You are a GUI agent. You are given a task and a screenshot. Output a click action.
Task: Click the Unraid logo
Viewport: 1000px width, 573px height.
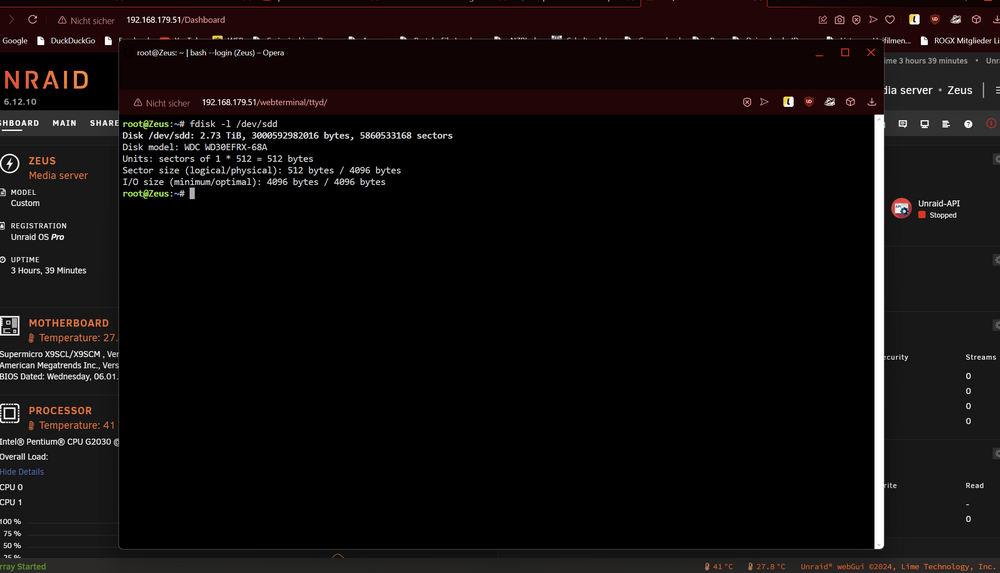coord(45,80)
